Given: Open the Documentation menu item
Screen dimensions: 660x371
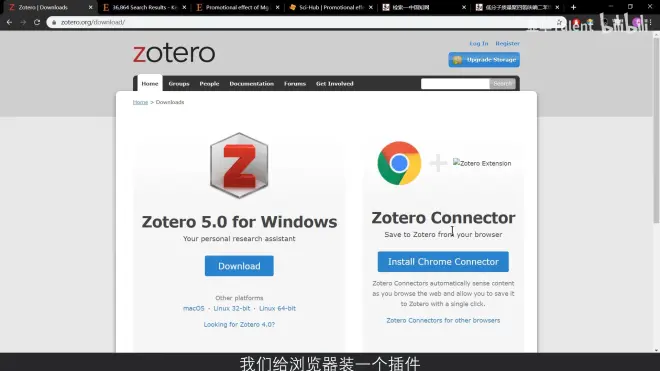Looking at the screenshot, I should [252, 83].
